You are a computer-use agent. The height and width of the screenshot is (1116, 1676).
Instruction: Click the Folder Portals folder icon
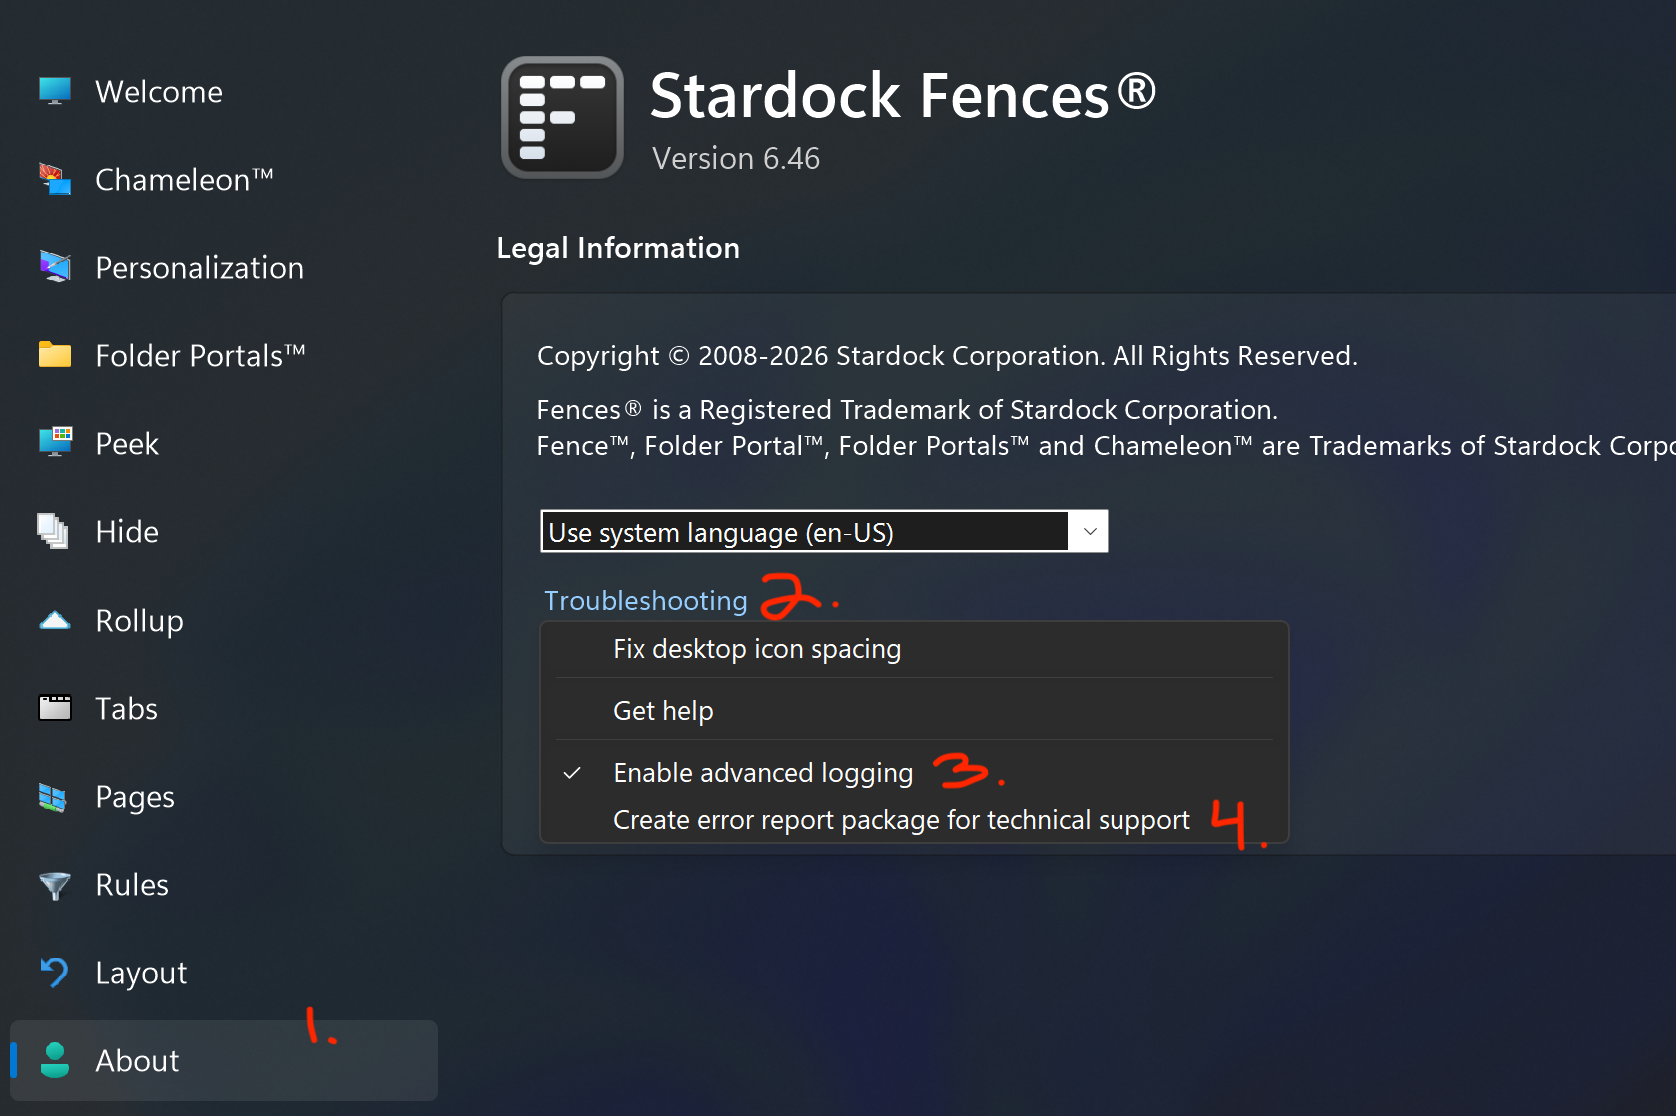pos(55,355)
